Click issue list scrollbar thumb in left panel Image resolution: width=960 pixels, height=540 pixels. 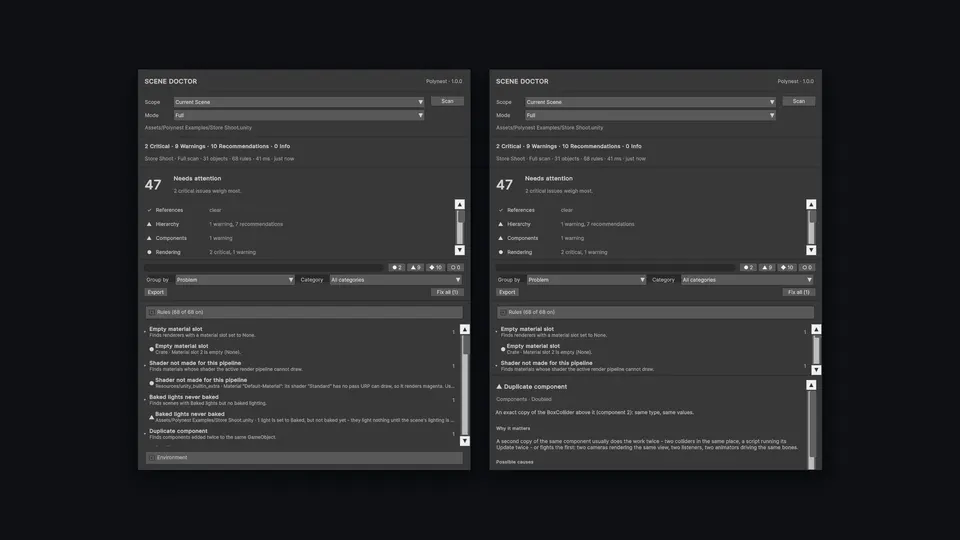click(x=465, y=344)
